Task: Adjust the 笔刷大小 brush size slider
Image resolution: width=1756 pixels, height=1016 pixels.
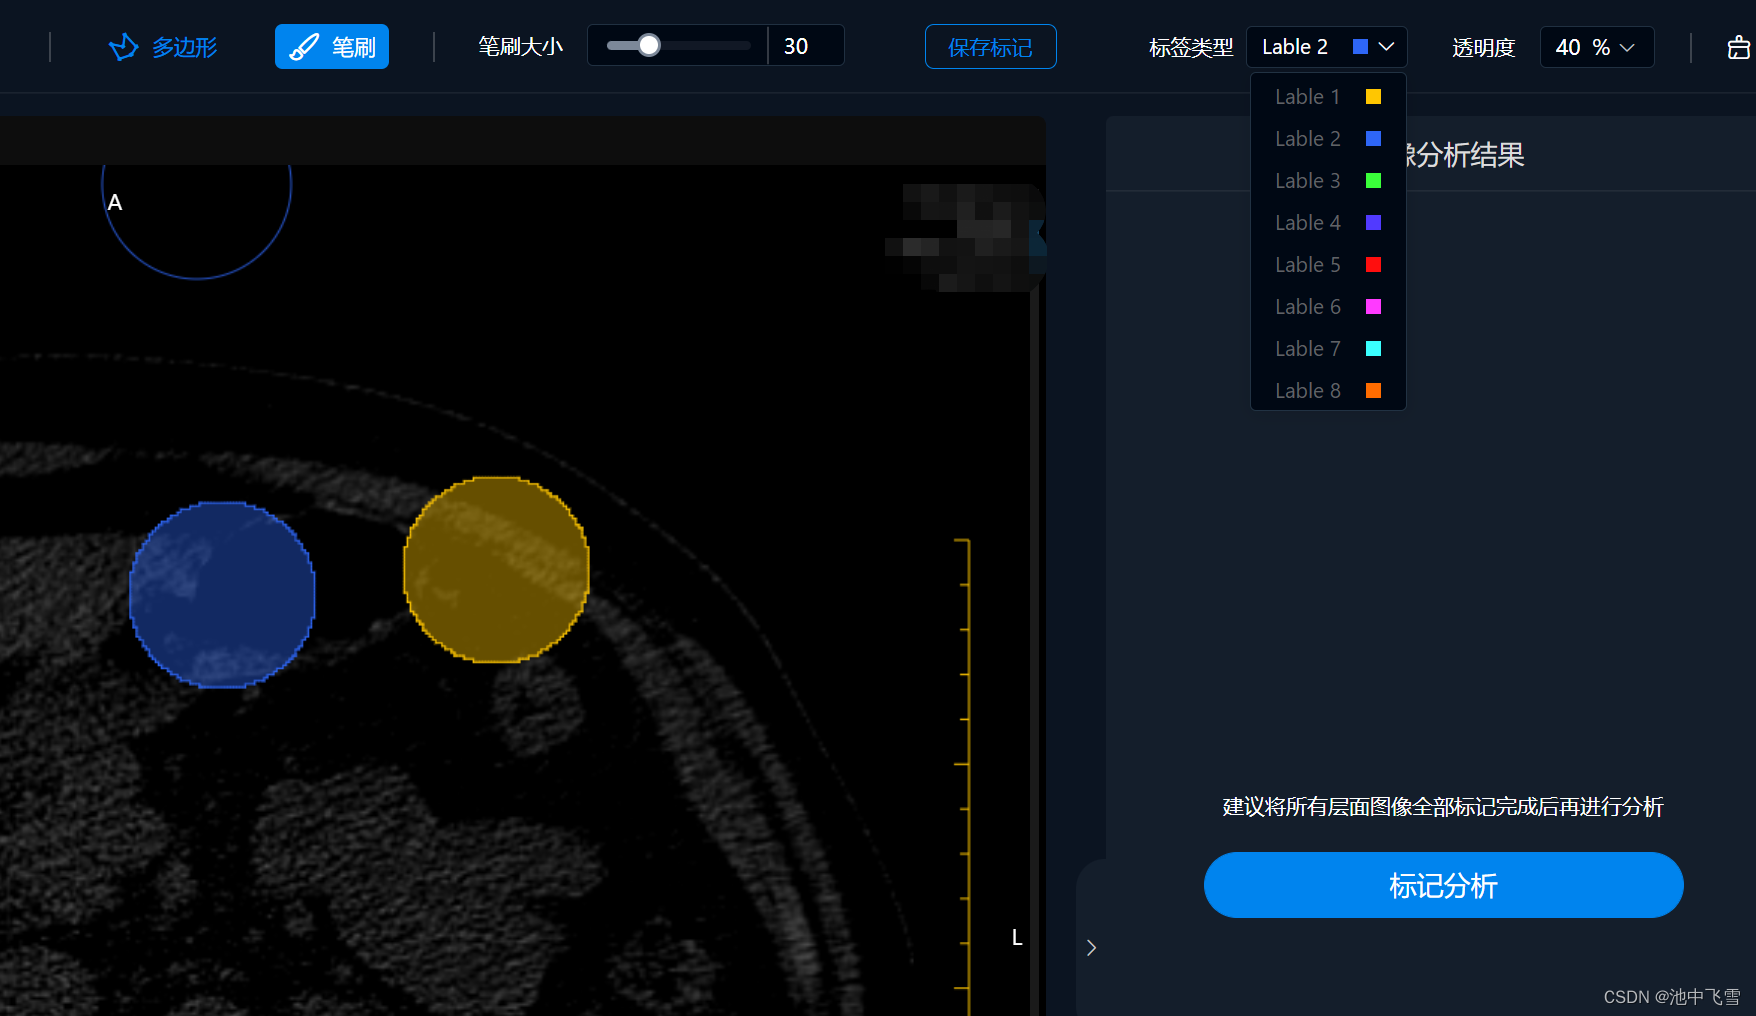Action: (648, 45)
